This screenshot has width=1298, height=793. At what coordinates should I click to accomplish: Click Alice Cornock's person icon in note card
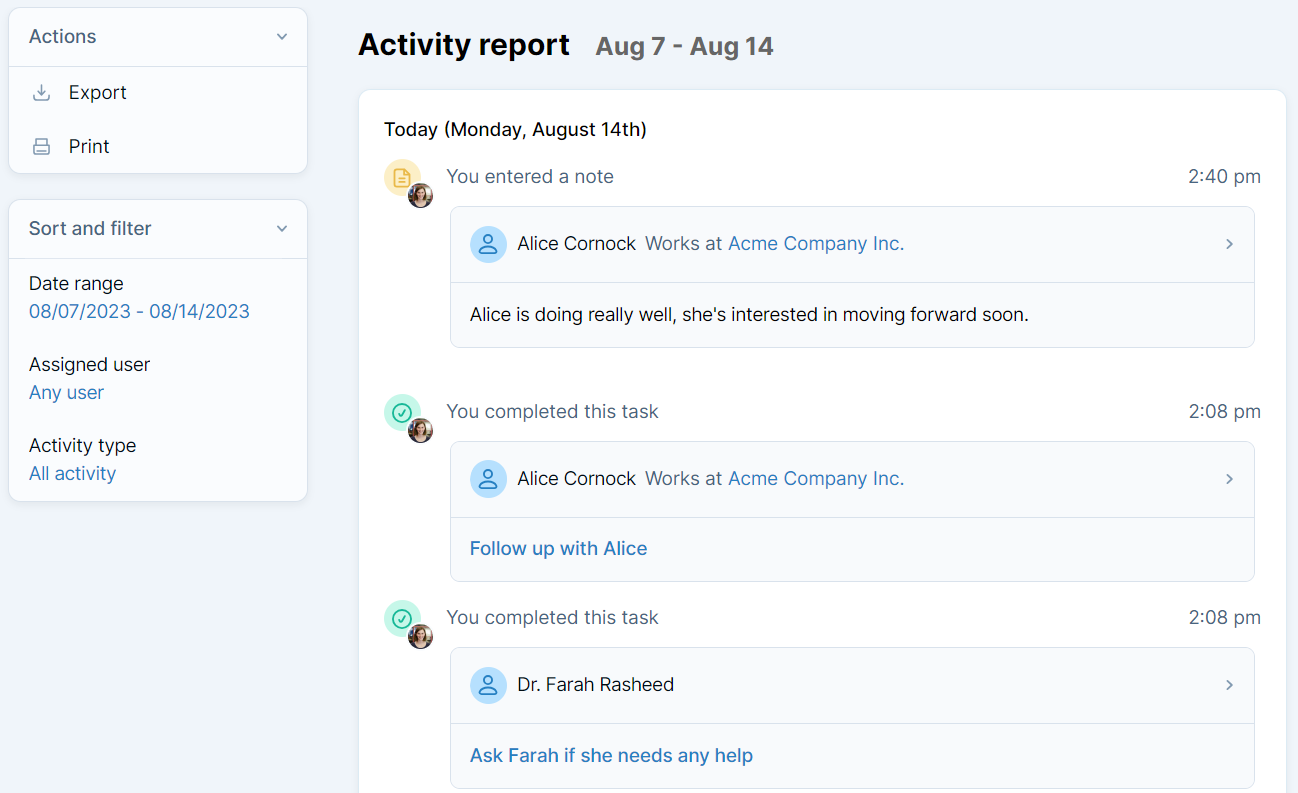pos(488,244)
